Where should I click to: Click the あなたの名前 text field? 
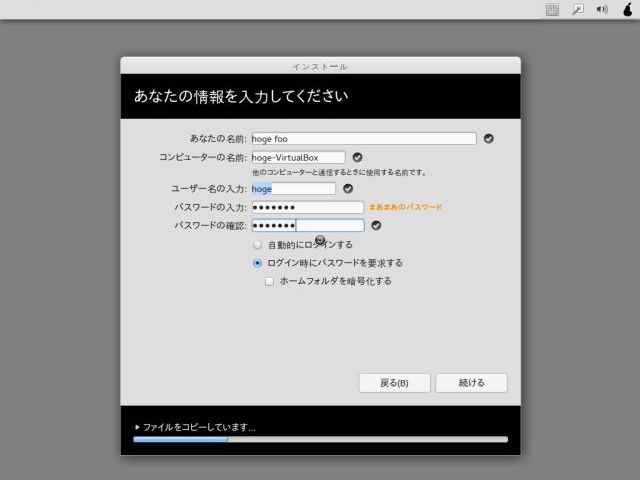(x=363, y=139)
